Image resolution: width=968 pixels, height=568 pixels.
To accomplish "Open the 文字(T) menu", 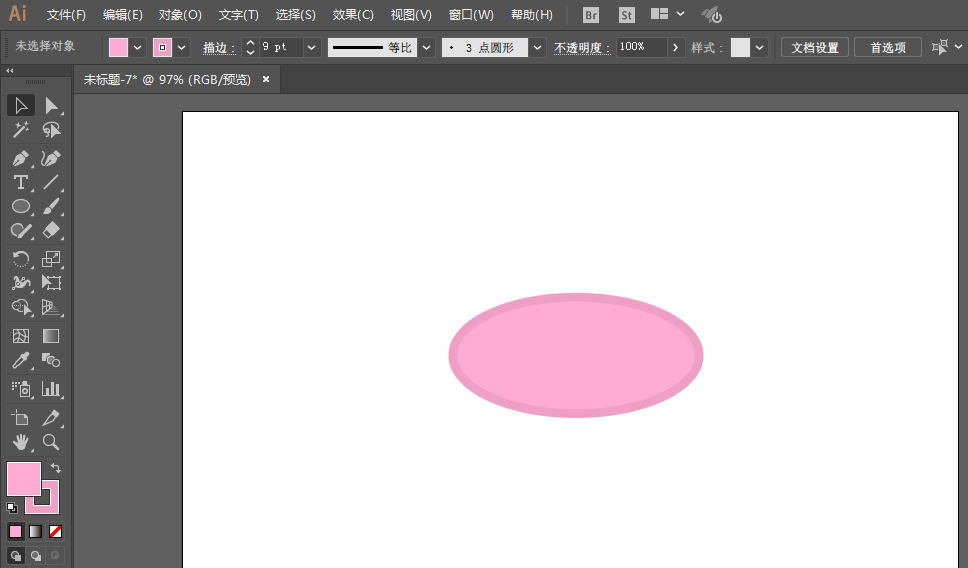I will 238,15.
